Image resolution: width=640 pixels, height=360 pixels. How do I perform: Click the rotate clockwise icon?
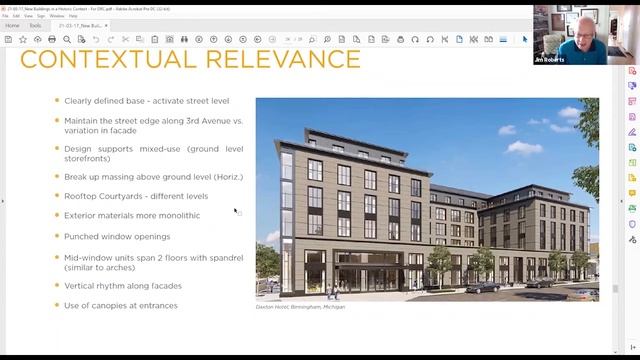[415, 39]
